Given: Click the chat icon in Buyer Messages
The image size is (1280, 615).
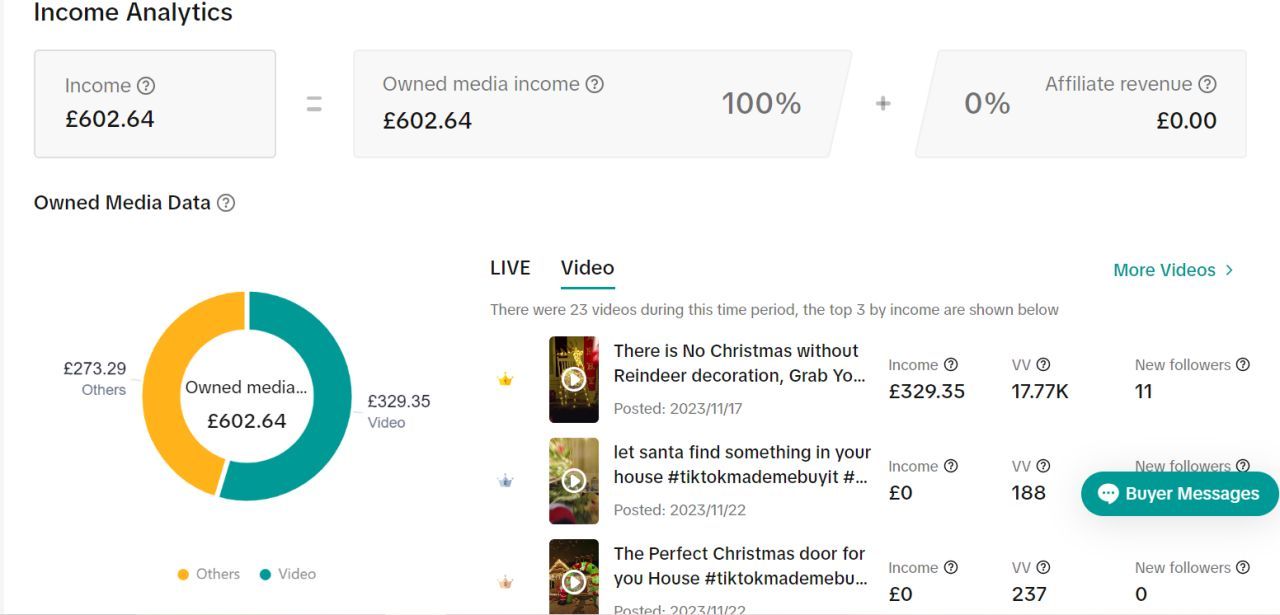Looking at the screenshot, I should [x=1108, y=494].
